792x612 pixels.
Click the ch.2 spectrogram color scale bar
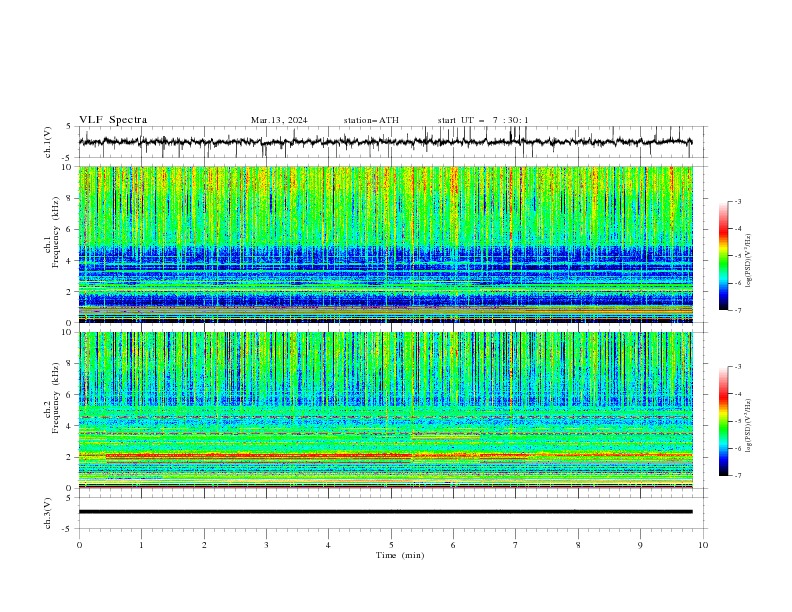pyautogui.click(x=723, y=421)
